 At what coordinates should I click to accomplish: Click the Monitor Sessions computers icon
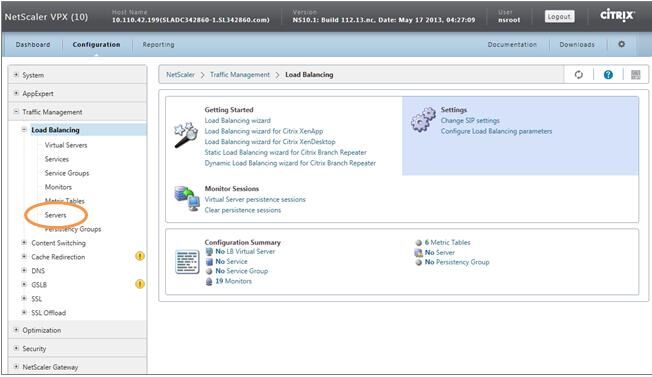click(x=187, y=199)
